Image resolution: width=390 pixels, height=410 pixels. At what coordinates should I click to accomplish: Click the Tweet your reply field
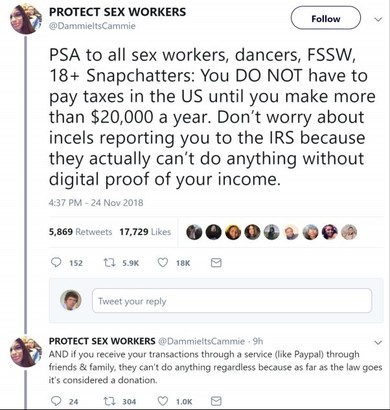click(x=232, y=301)
